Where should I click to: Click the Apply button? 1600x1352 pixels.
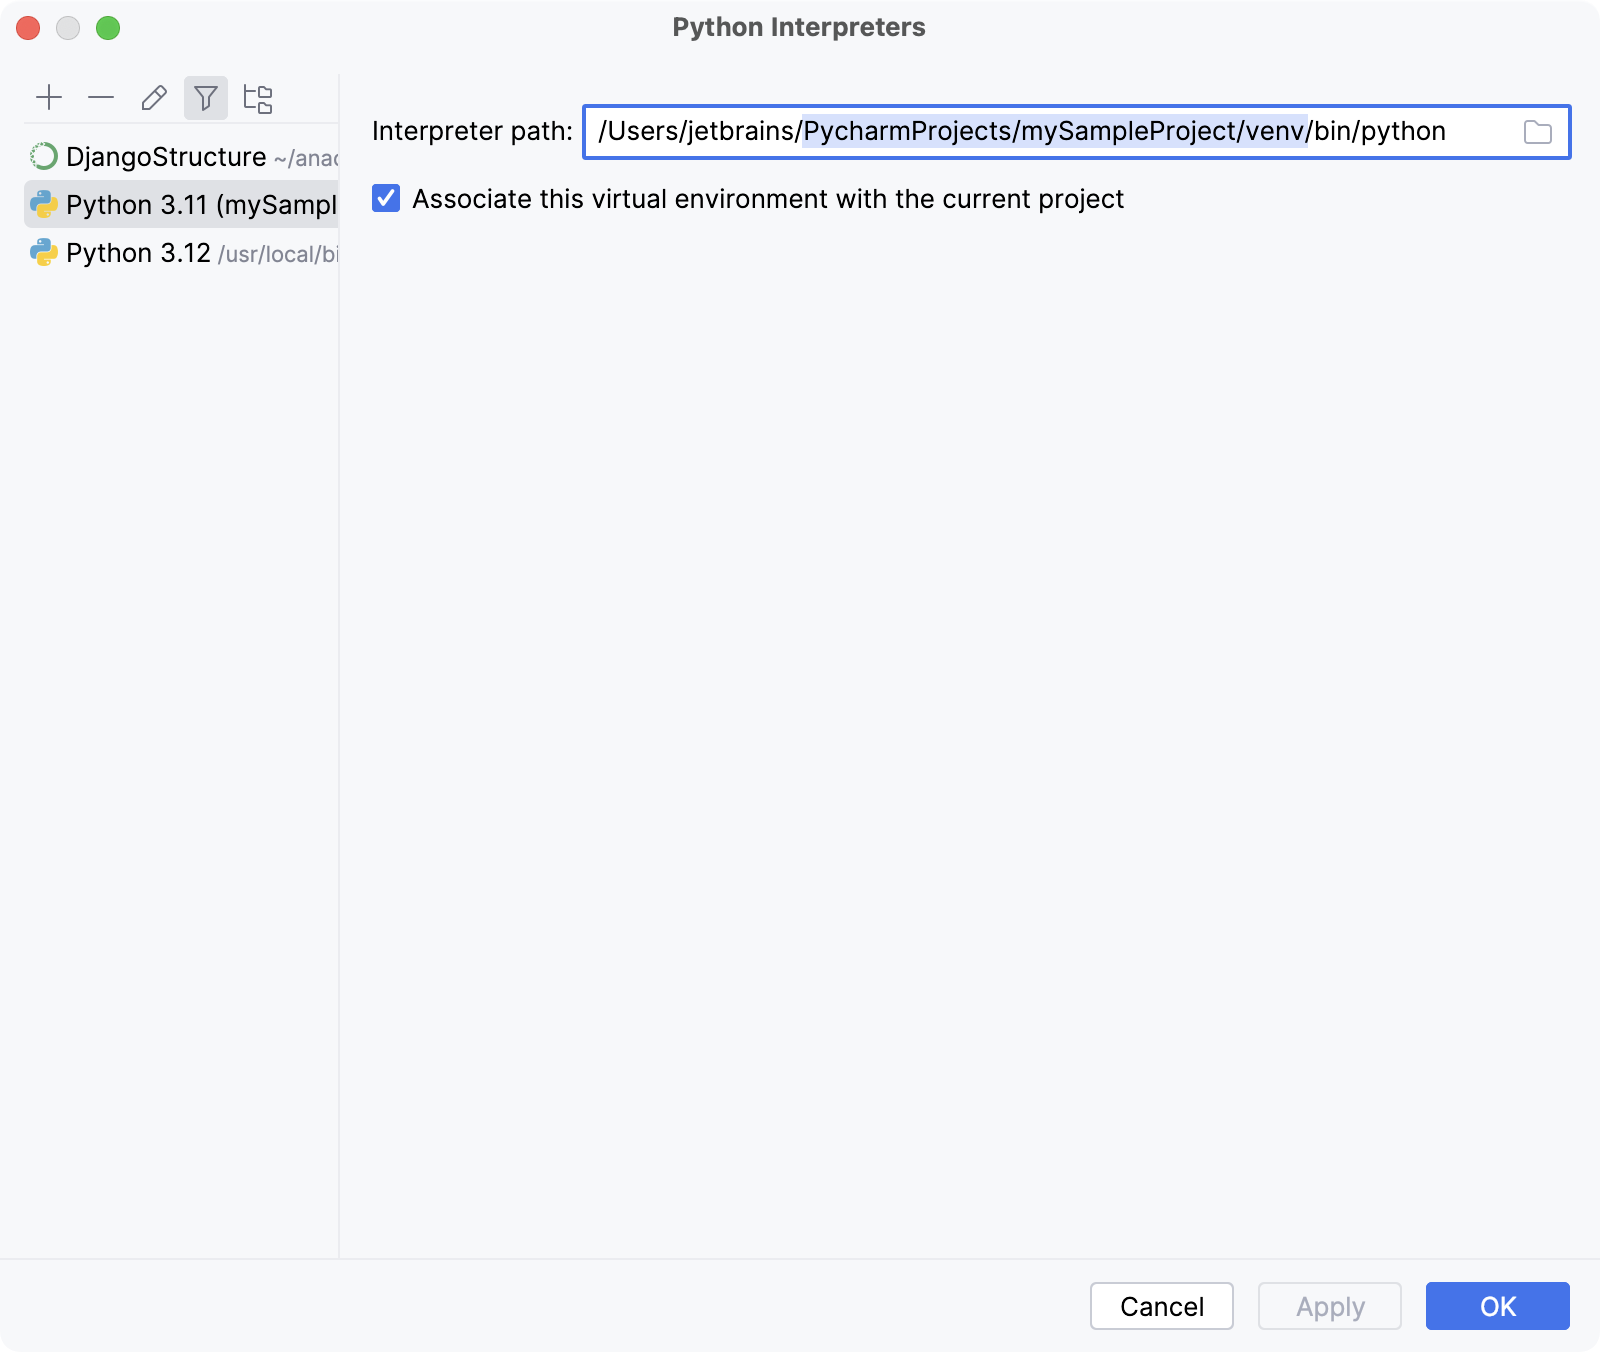point(1329,1306)
